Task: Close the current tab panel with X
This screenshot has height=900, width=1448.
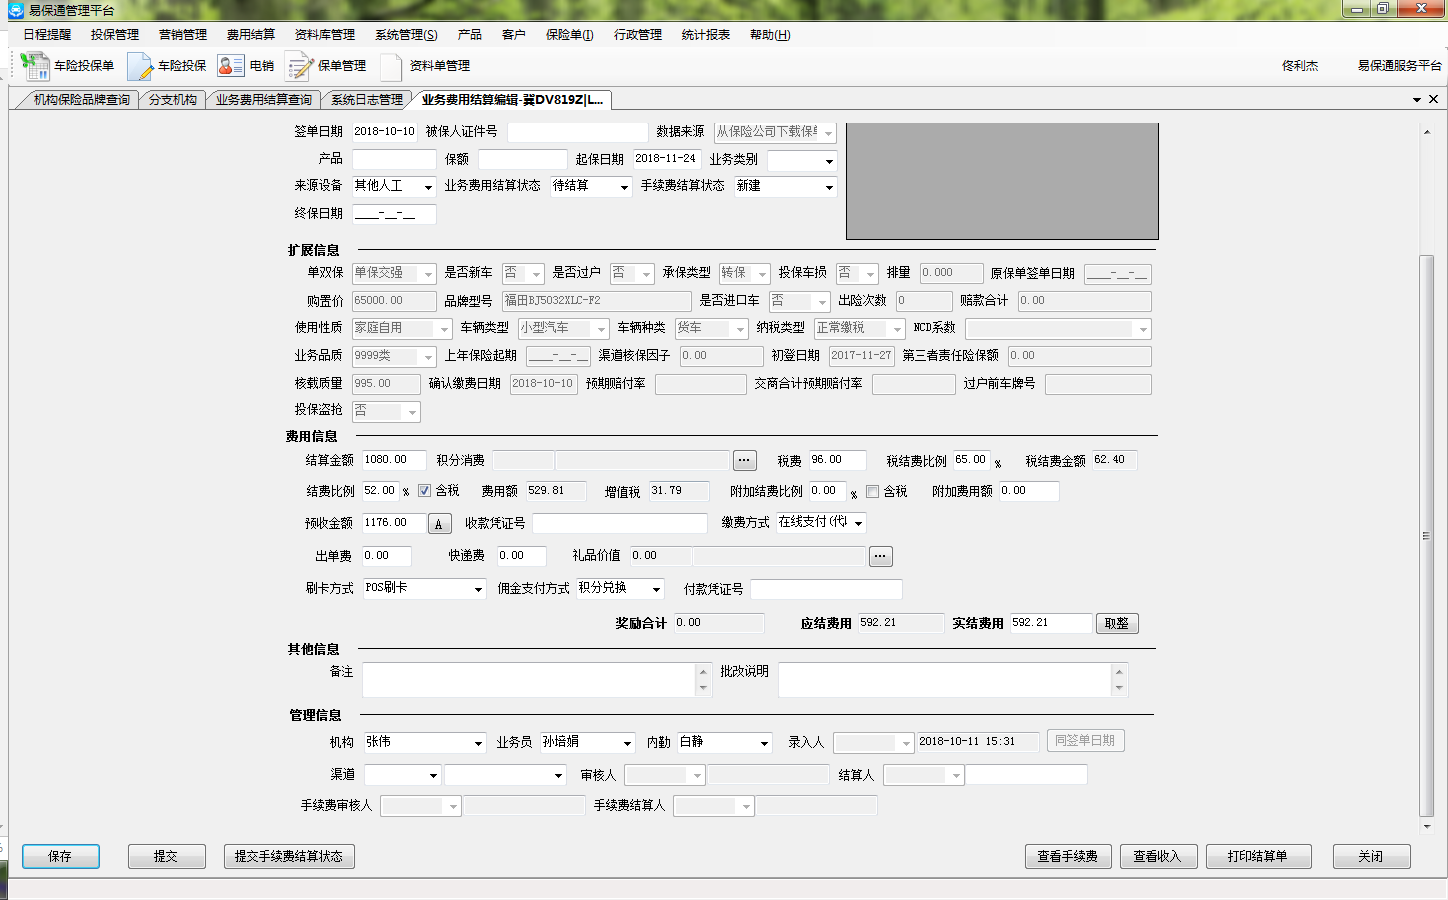Action: (1433, 99)
